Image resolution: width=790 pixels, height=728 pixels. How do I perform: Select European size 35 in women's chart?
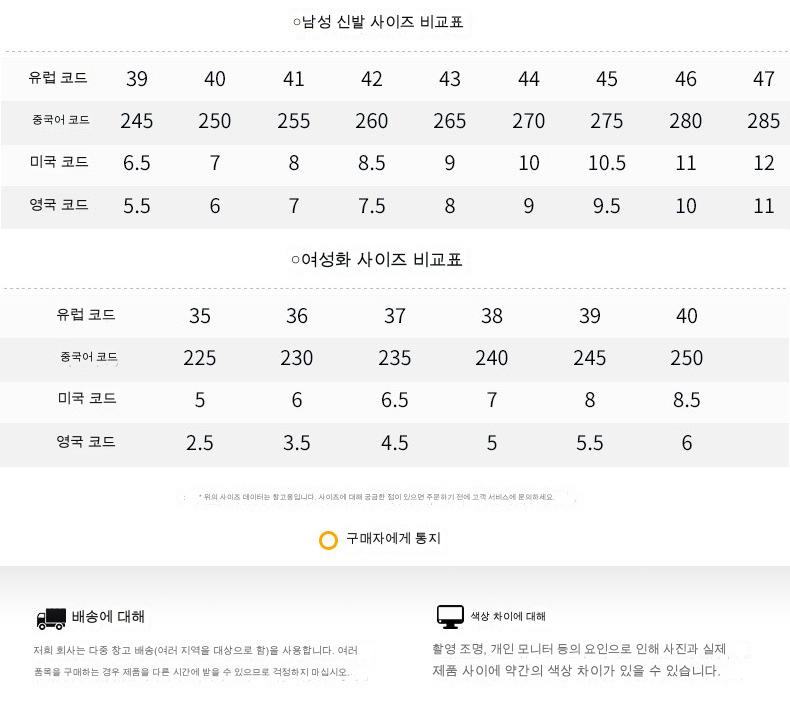(x=200, y=316)
